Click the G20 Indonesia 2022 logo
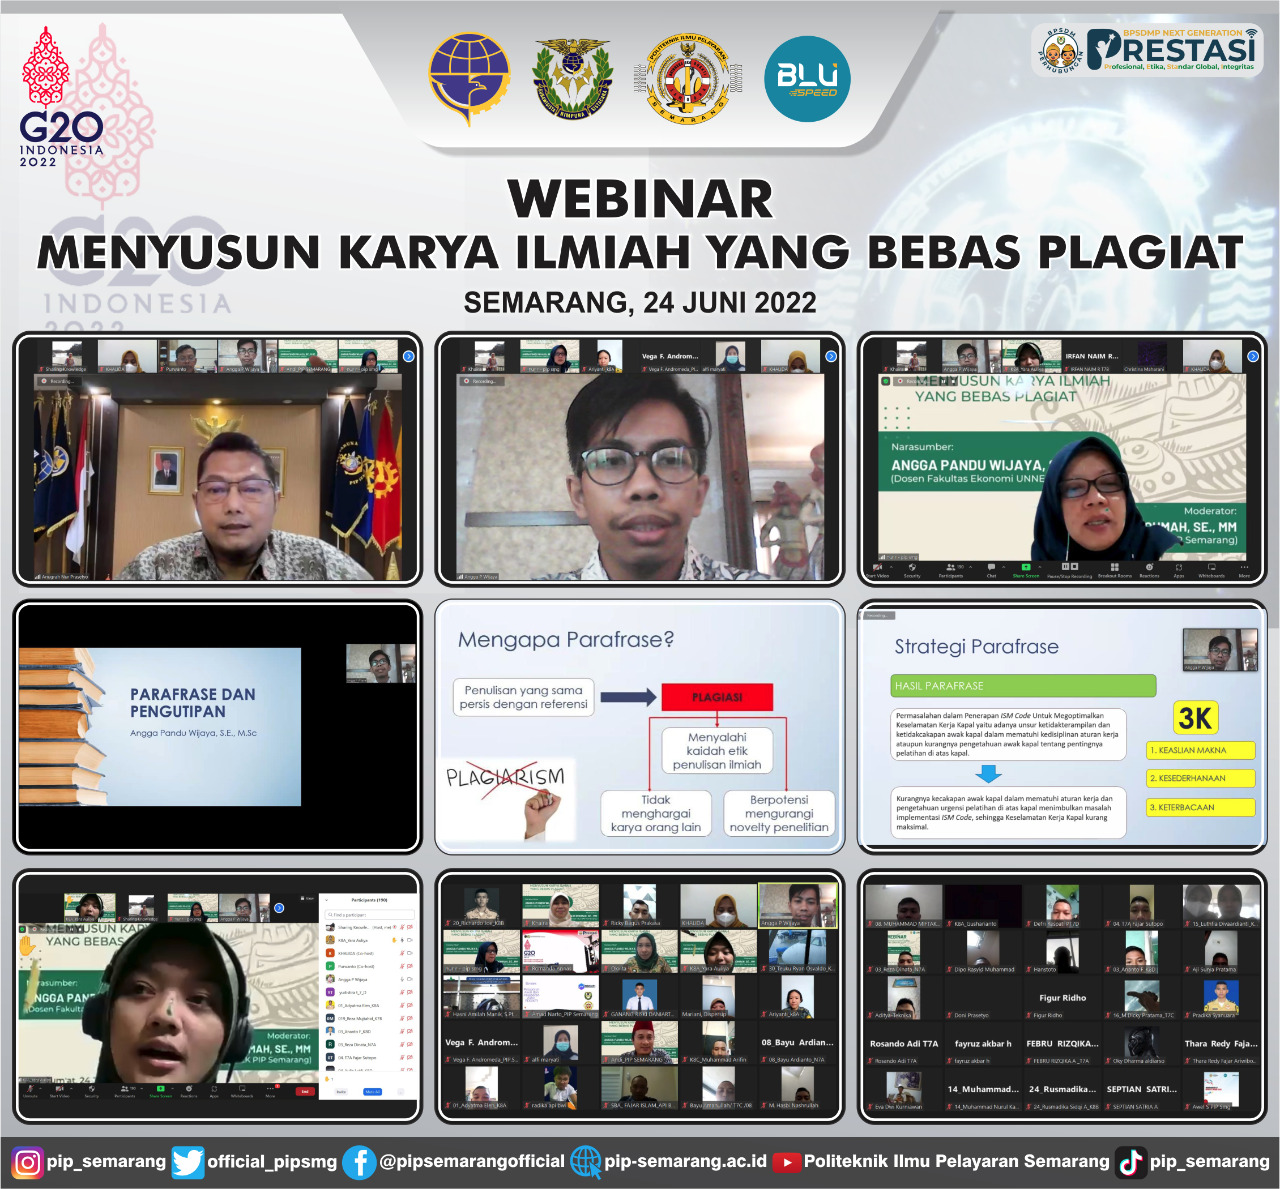Screen dimensions: 1280x1189 60,96
